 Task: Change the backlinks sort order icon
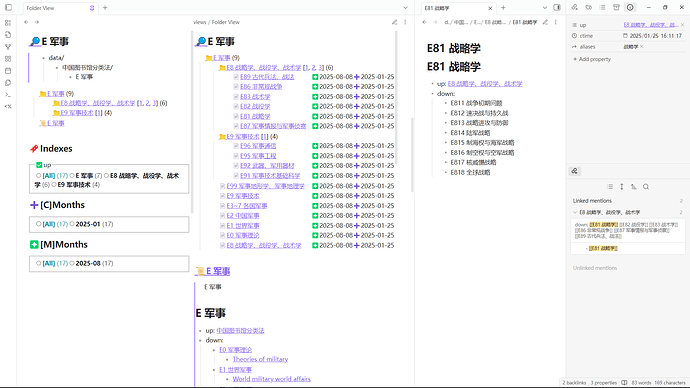[x=634, y=187]
